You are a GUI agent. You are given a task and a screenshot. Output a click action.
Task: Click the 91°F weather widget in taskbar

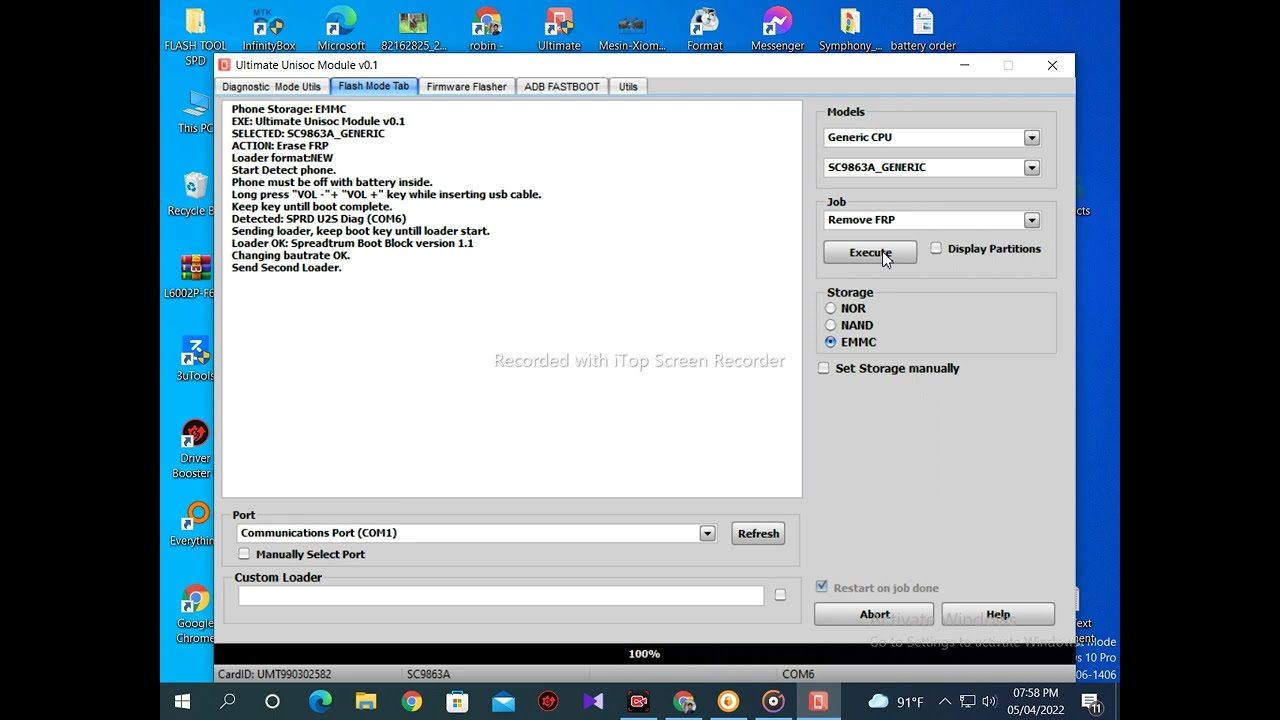point(896,702)
